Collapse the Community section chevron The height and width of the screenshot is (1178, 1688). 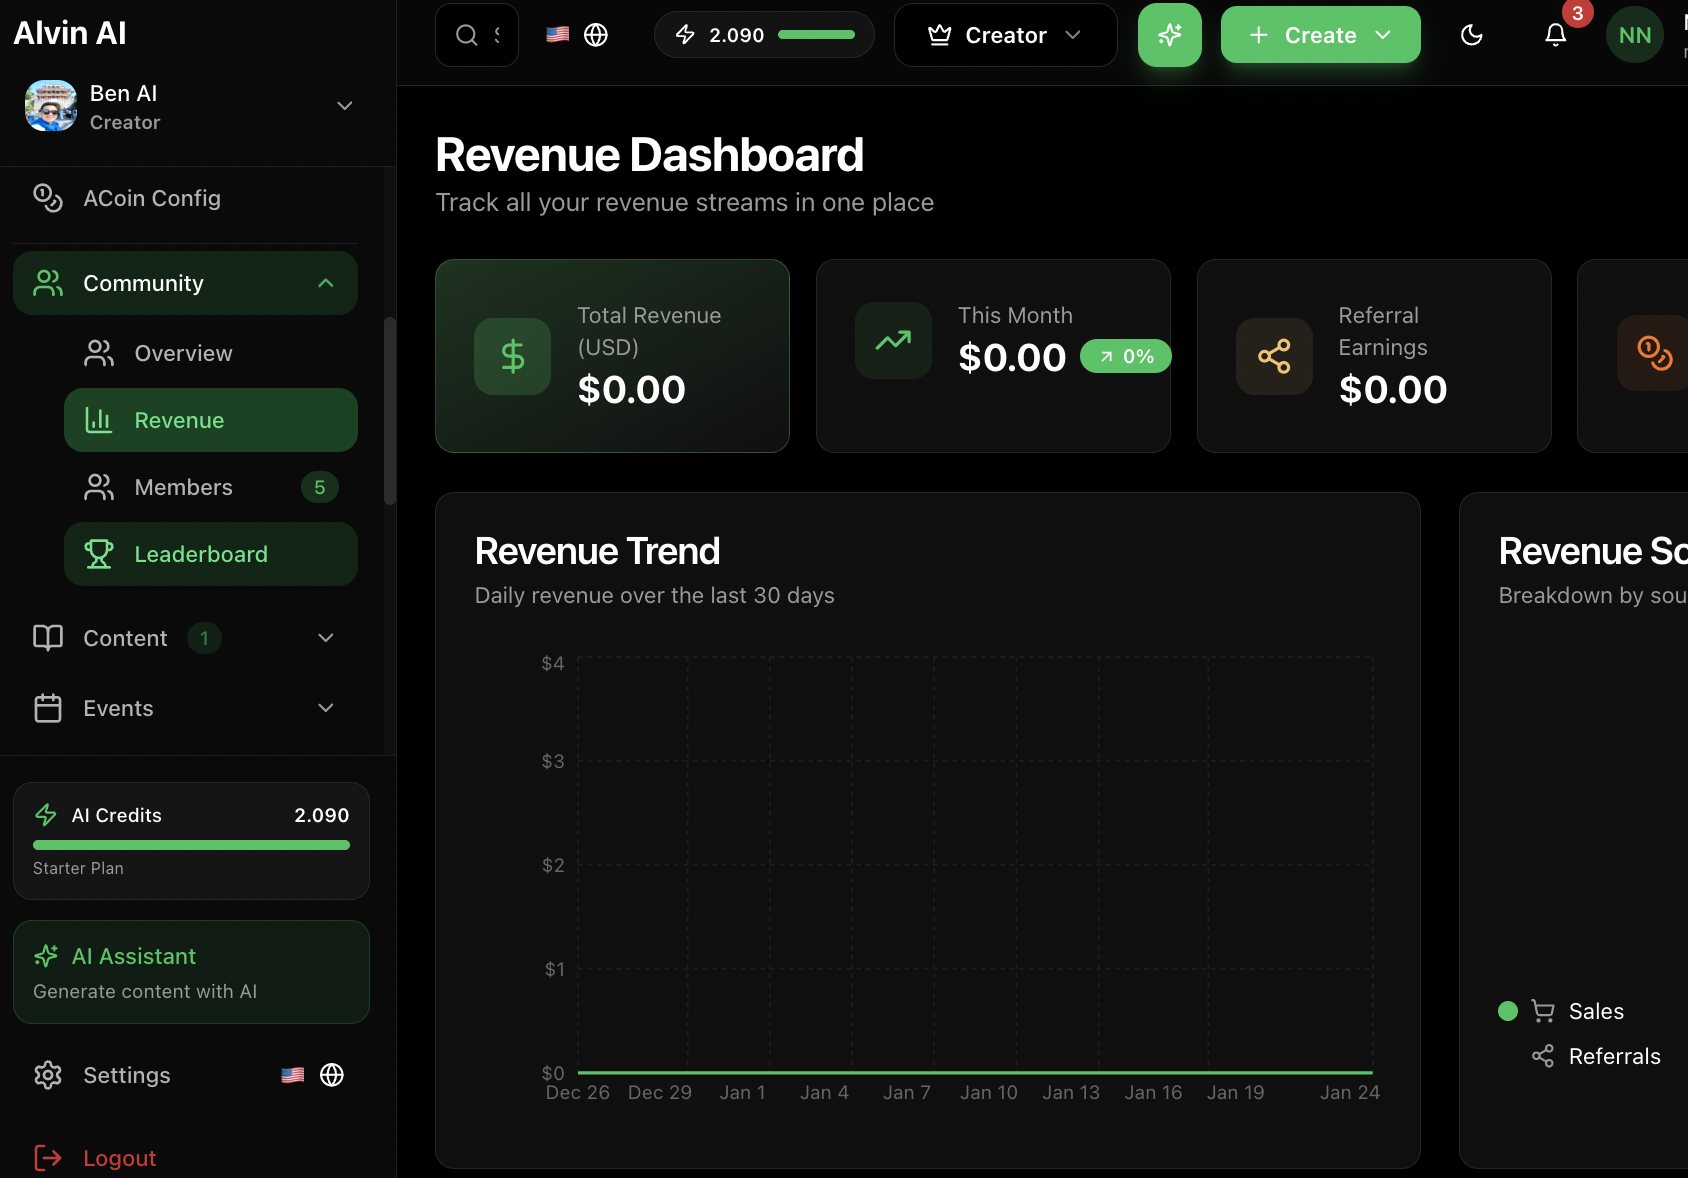click(326, 283)
